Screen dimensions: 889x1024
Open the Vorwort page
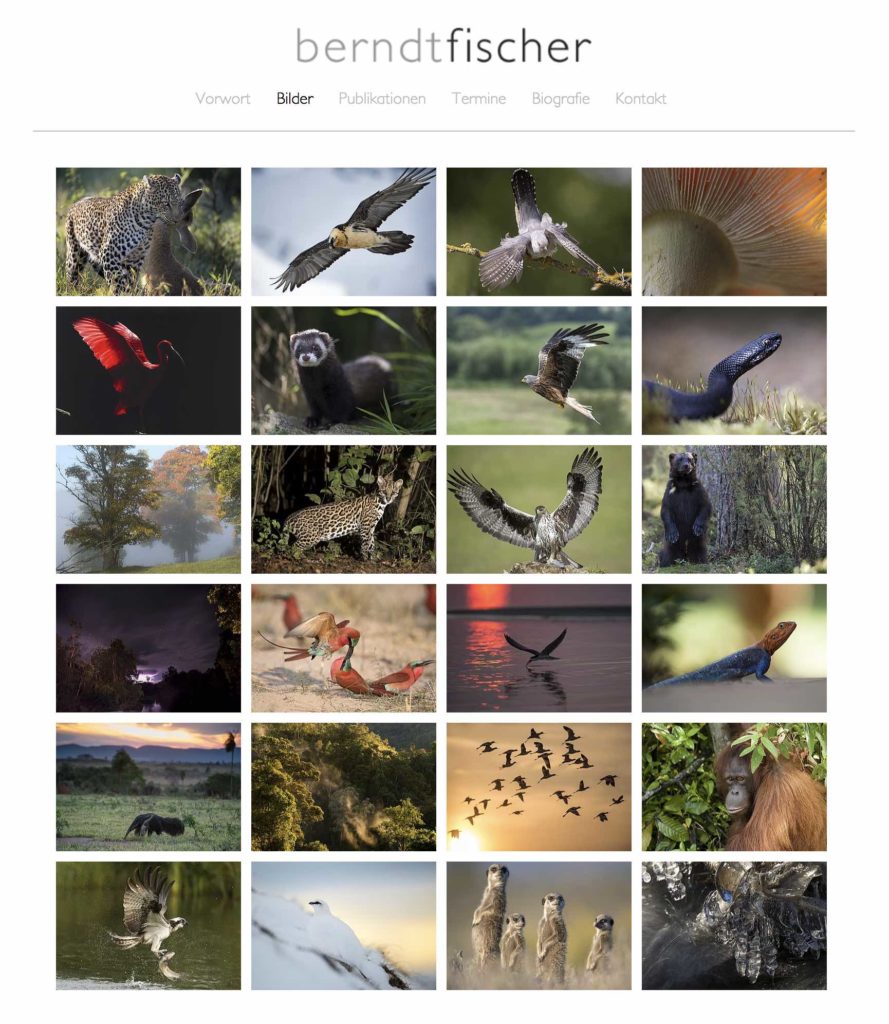click(x=223, y=99)
